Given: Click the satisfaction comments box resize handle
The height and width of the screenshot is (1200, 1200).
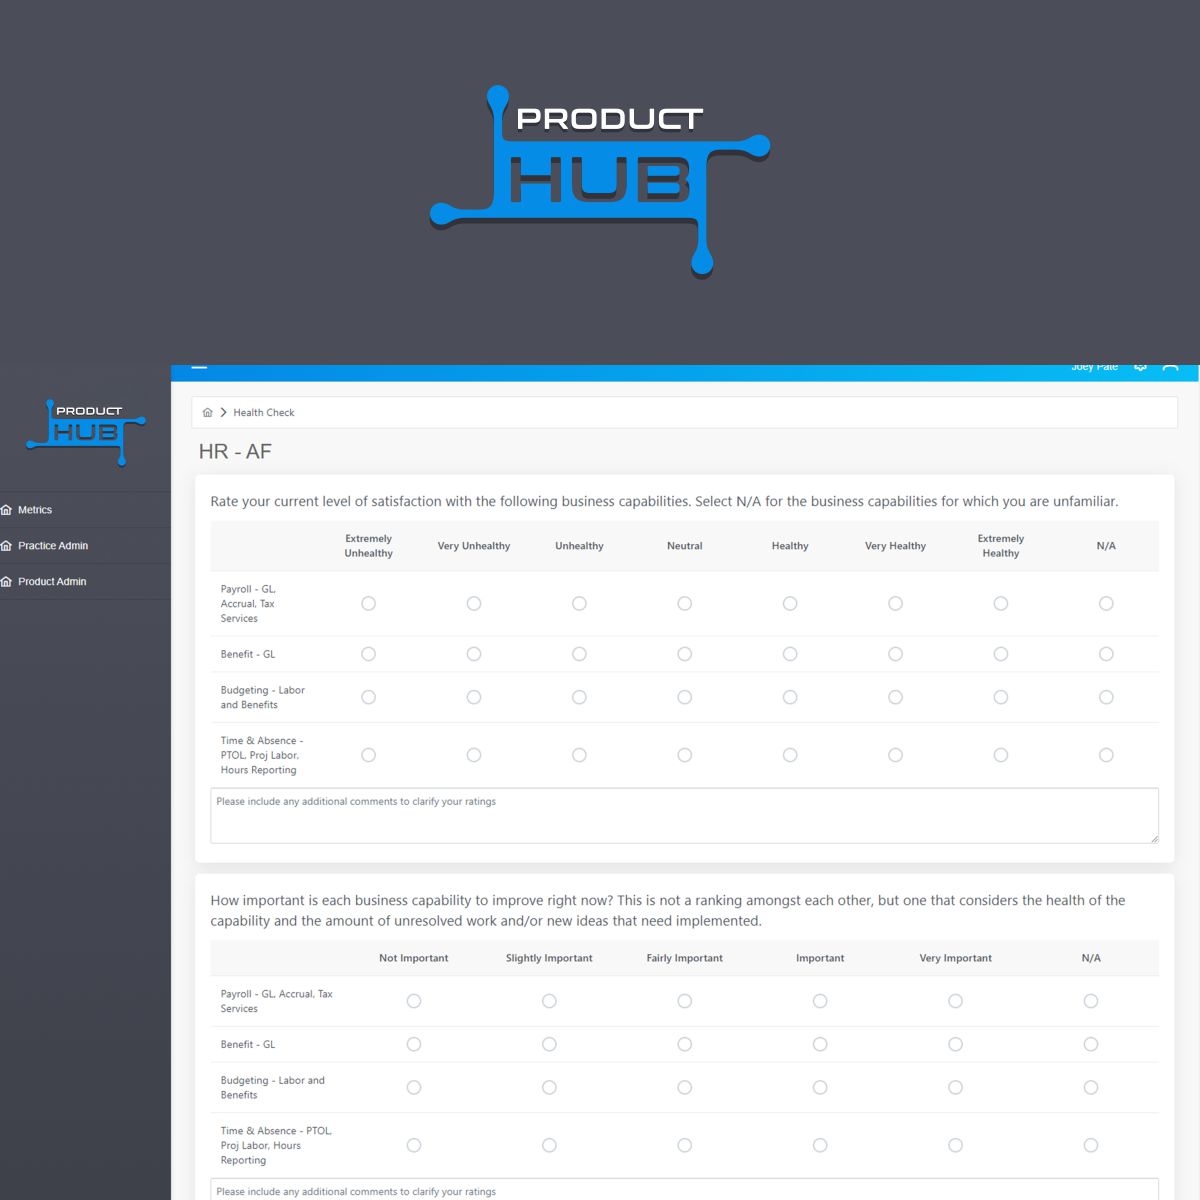Looking at the screenshot, I should pos(1154,838).
